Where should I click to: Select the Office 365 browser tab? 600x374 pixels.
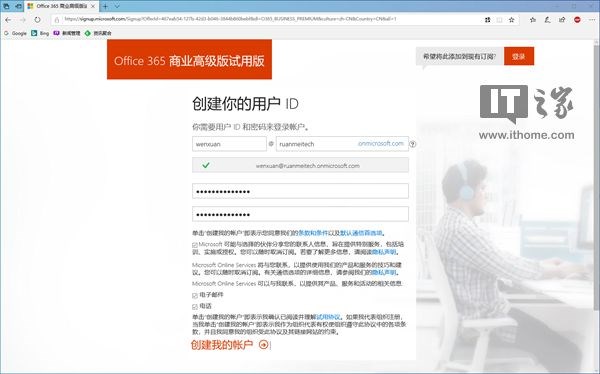(62, 6)
